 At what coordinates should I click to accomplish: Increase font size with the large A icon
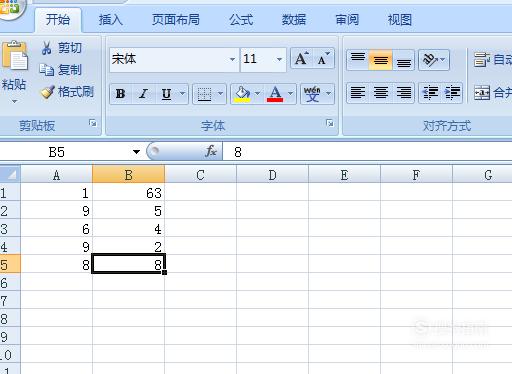tap(302, 59)
